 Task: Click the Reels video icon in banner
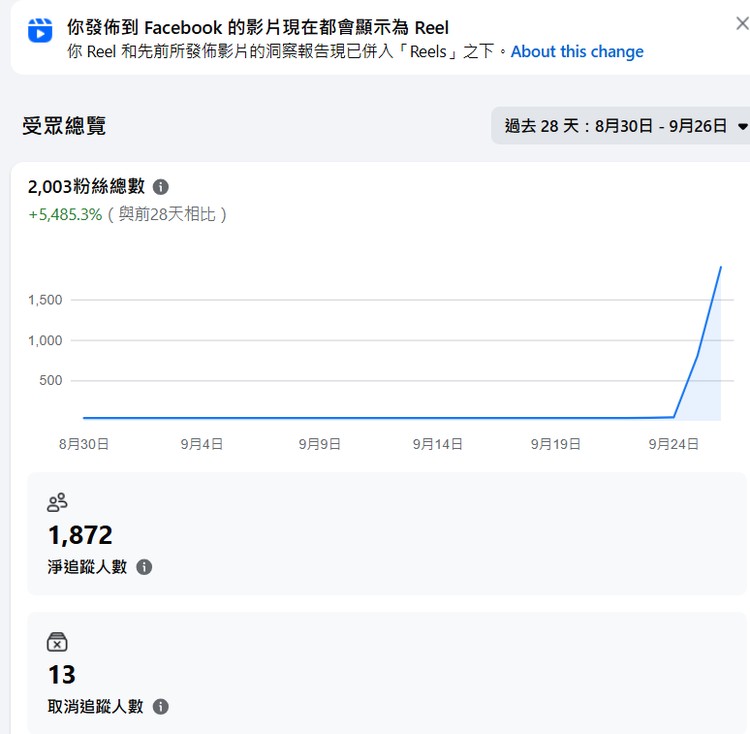[x=40, y=31]
